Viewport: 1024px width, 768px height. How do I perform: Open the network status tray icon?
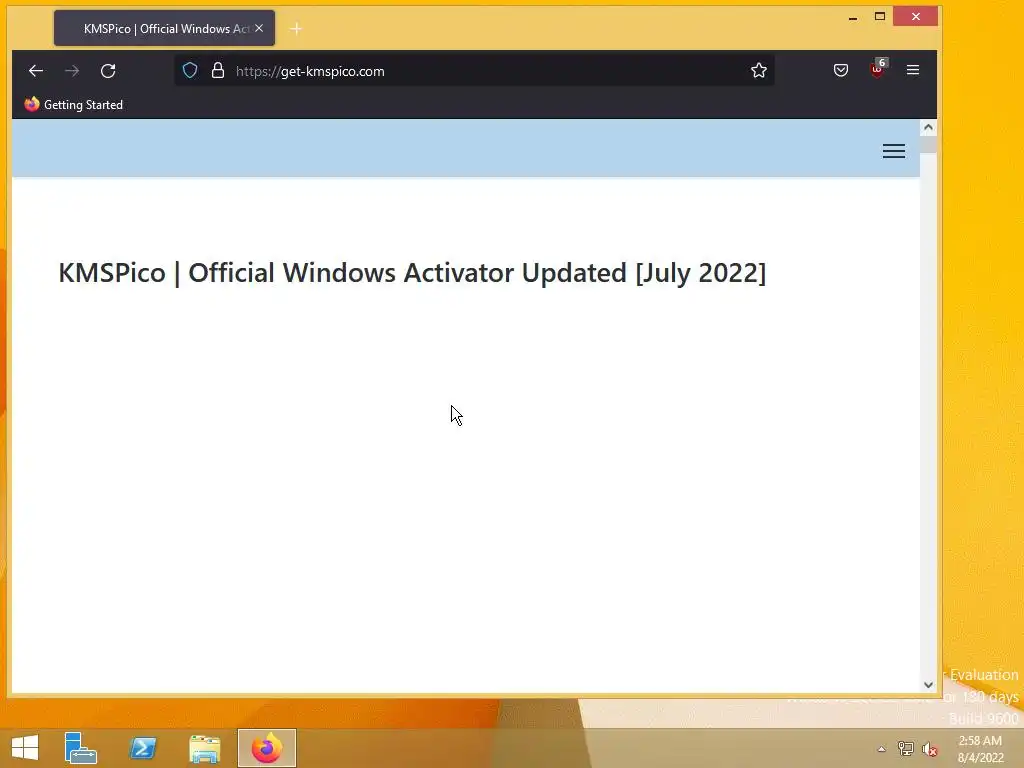point(905,749)
